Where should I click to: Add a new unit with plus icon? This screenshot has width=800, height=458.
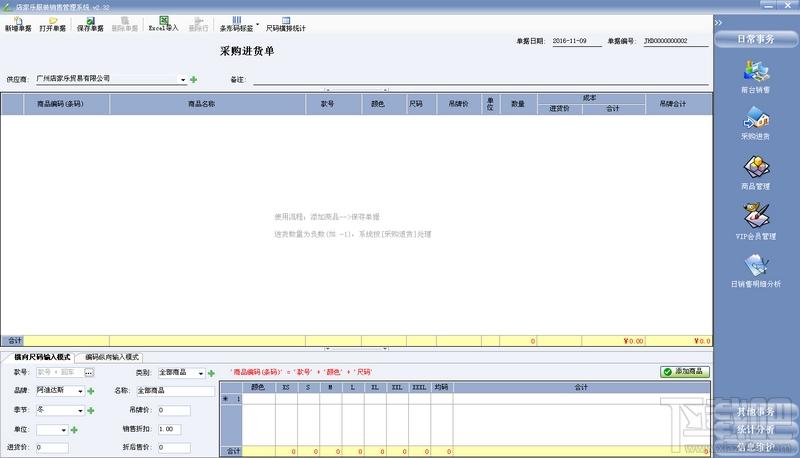(74, 430)
